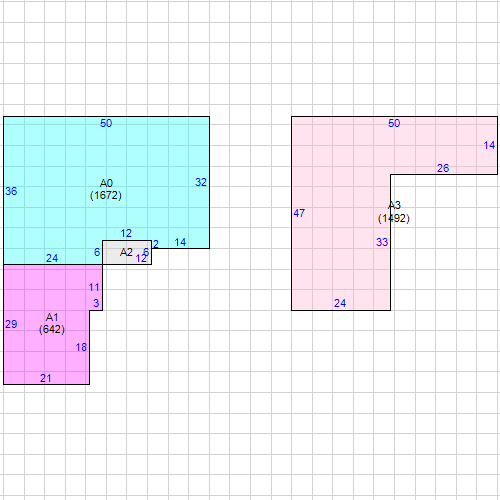Click the '2' dimension beside A2
Image resolution: width=500 pixels, height=500 pixels.
pyautogui.click(x=156, y=244)
